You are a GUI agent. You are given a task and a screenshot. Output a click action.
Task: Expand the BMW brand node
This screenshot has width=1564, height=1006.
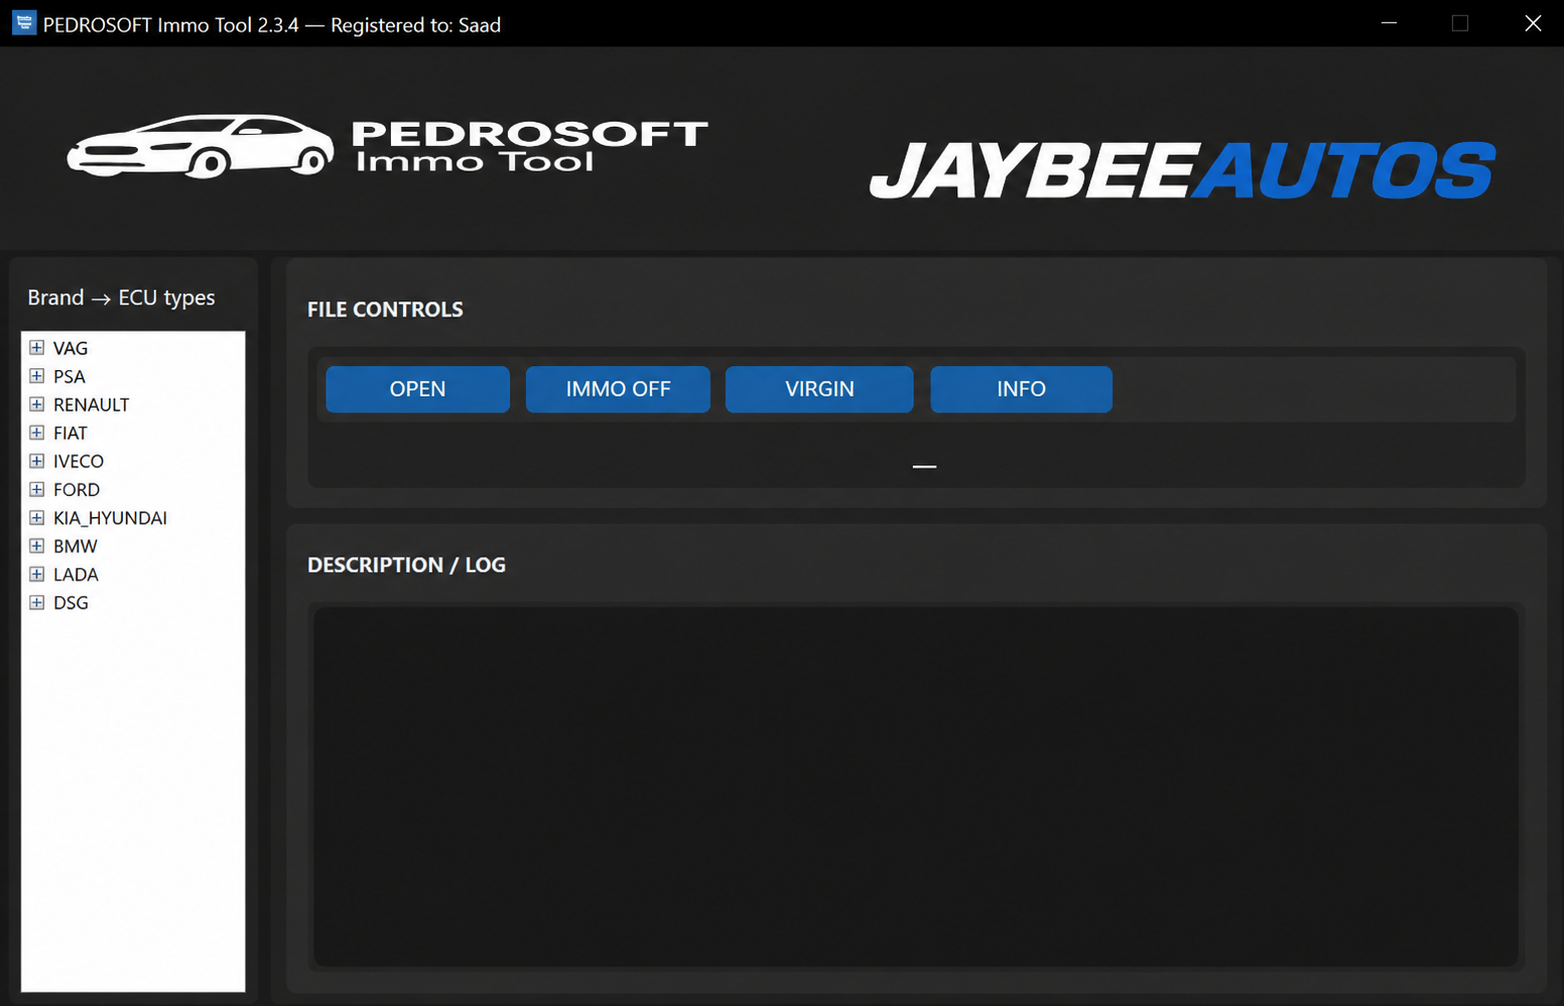[x=37, y=546]
